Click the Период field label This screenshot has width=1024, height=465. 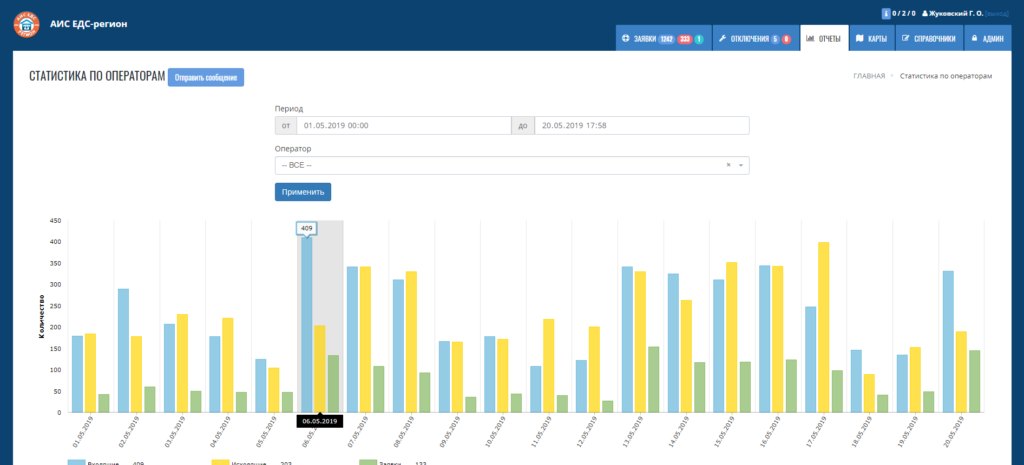(x=289, y=109)
